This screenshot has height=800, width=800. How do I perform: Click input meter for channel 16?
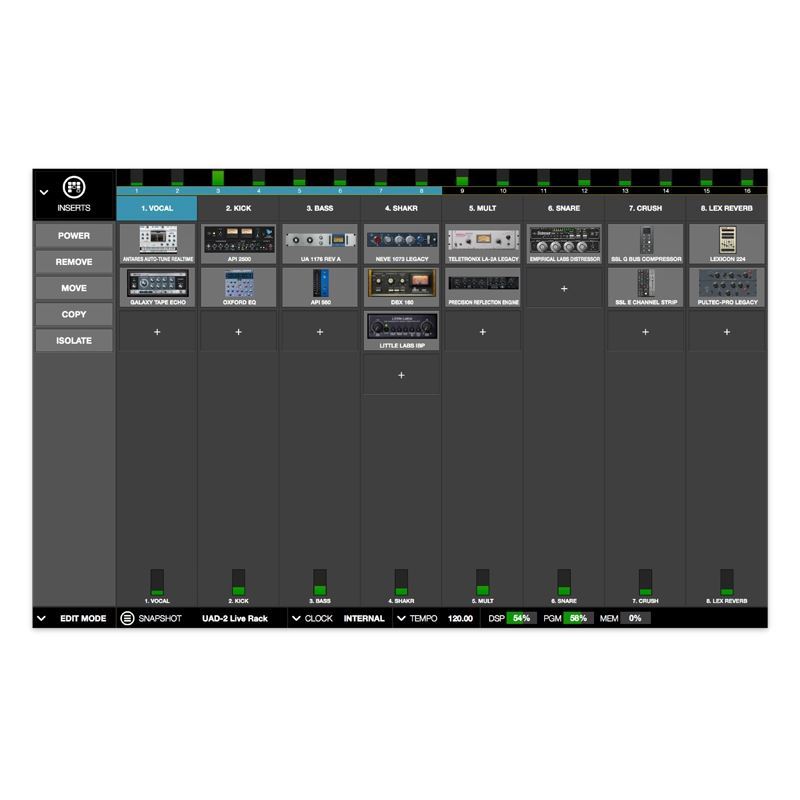(747, 178)
